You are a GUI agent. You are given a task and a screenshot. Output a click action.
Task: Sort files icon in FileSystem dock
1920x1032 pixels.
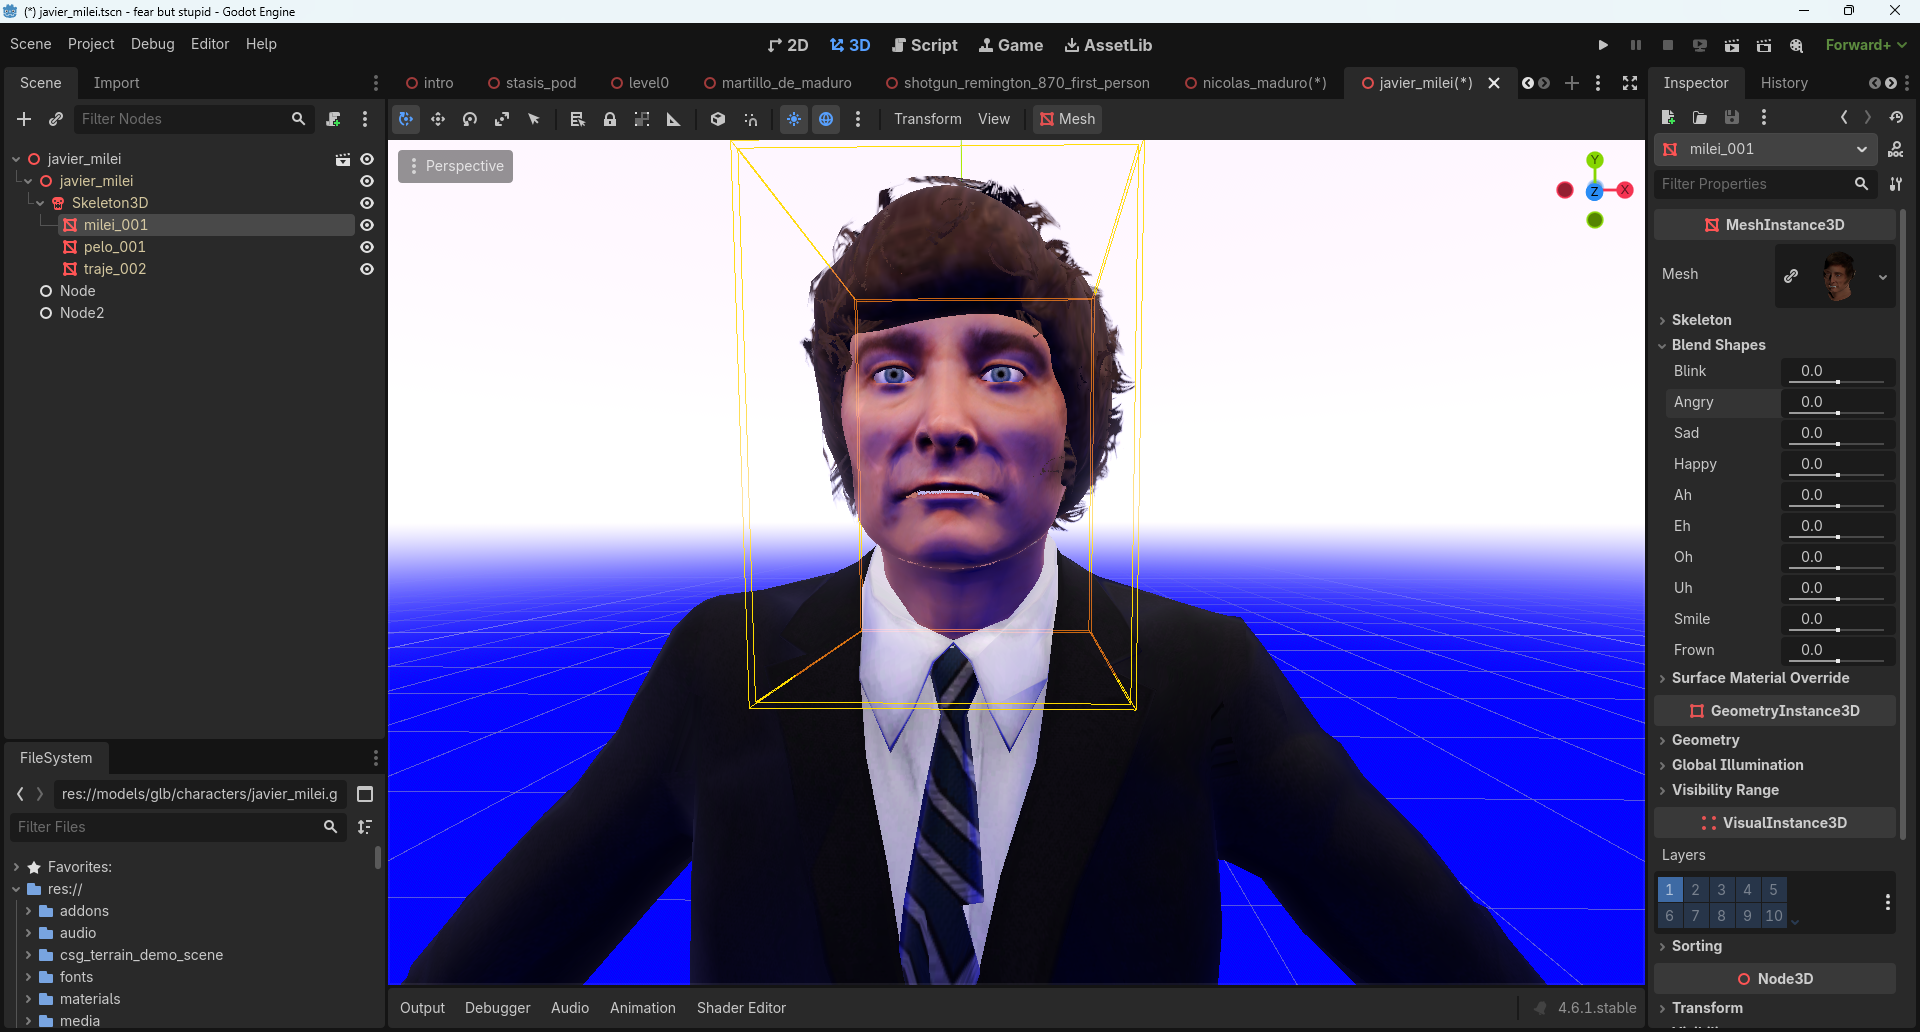(365, 827)
